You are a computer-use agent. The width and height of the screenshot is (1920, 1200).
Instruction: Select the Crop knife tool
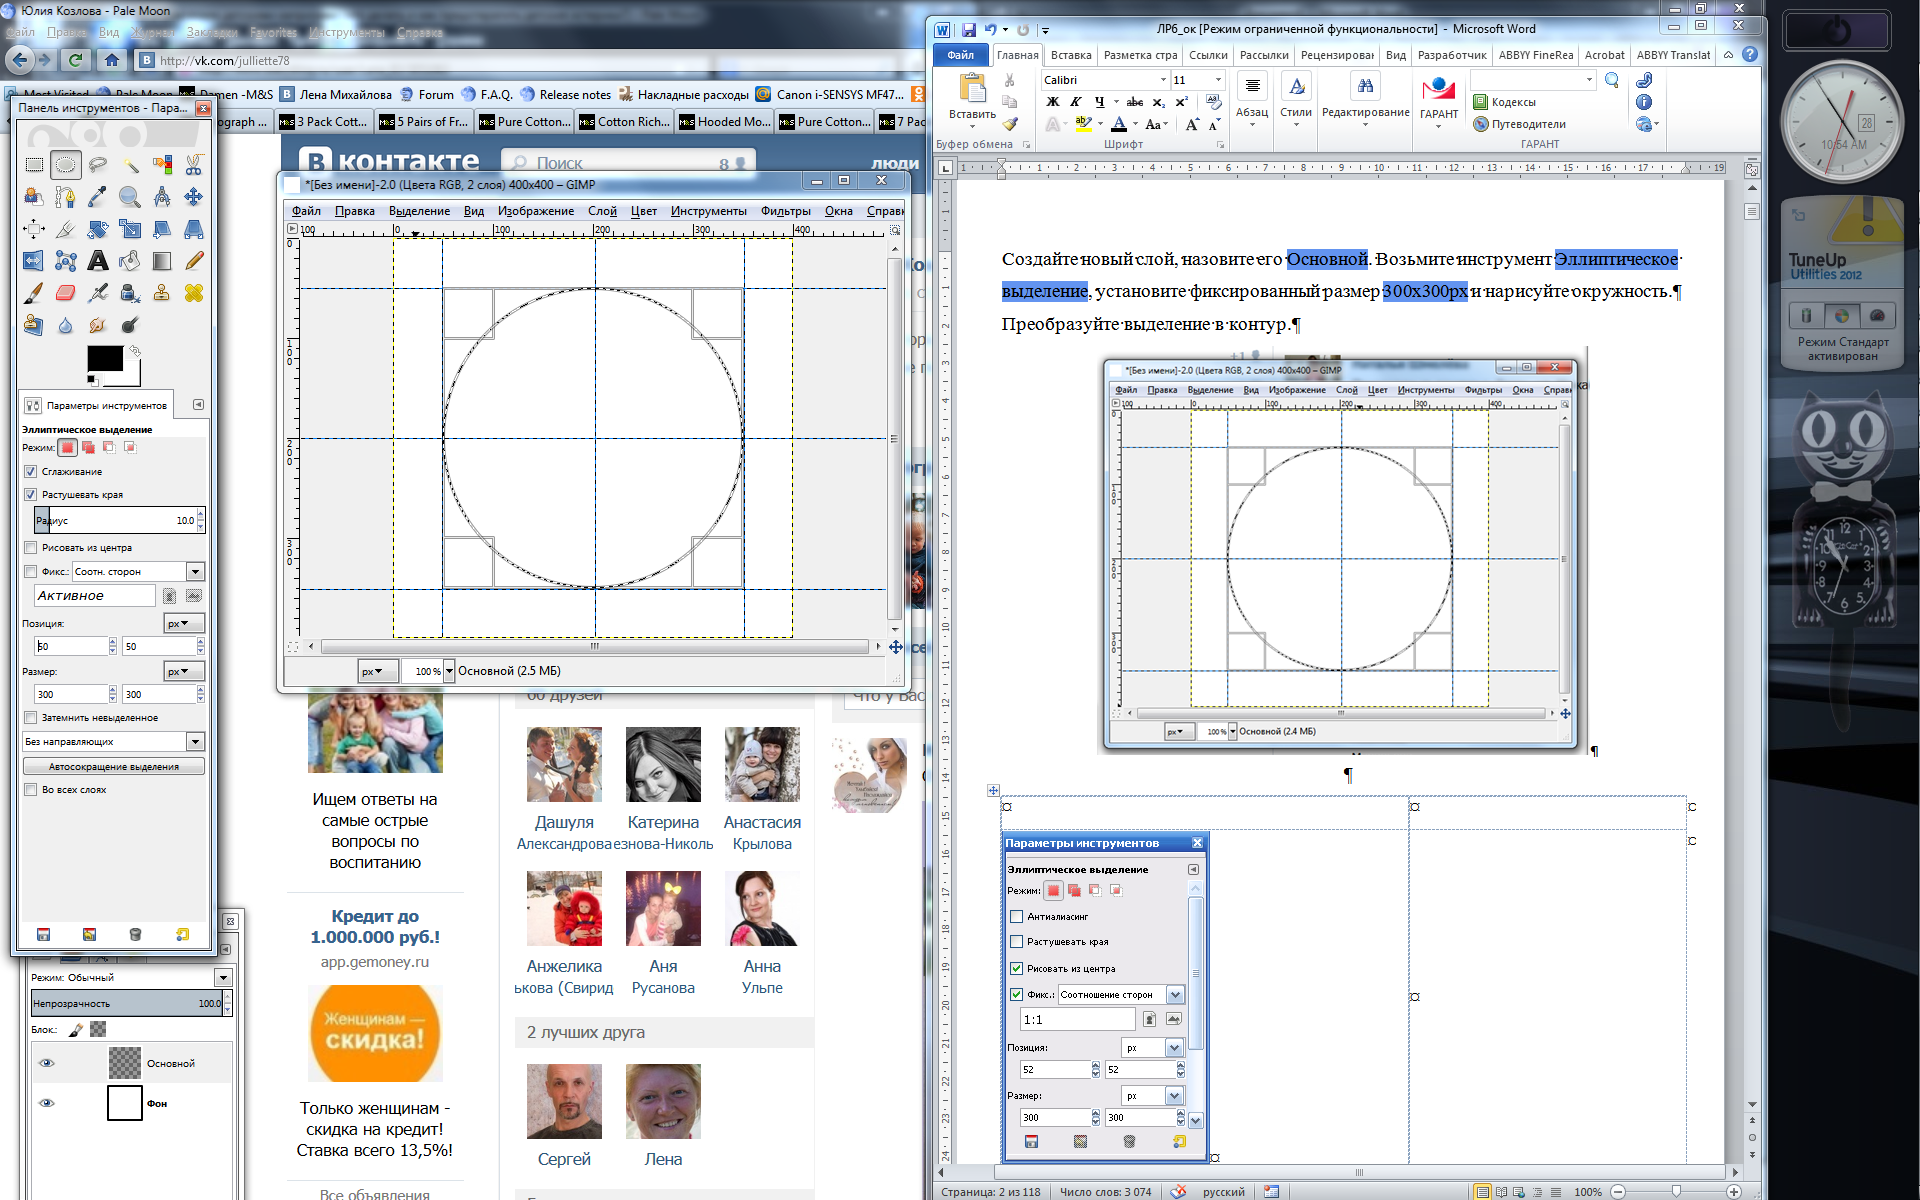66,229
